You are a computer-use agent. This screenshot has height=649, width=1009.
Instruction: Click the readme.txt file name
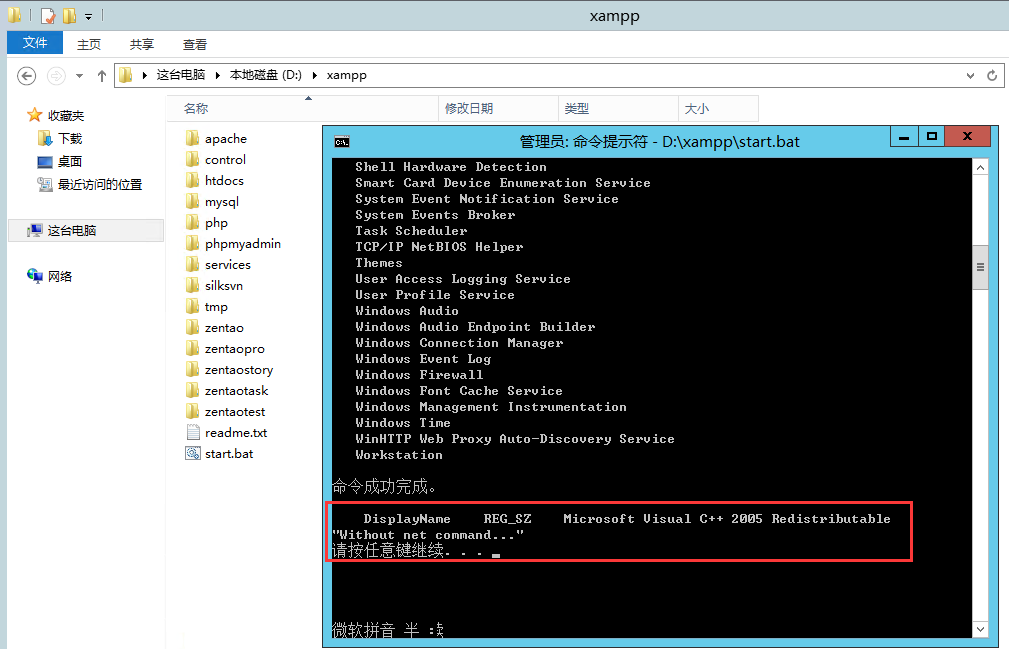236,432
